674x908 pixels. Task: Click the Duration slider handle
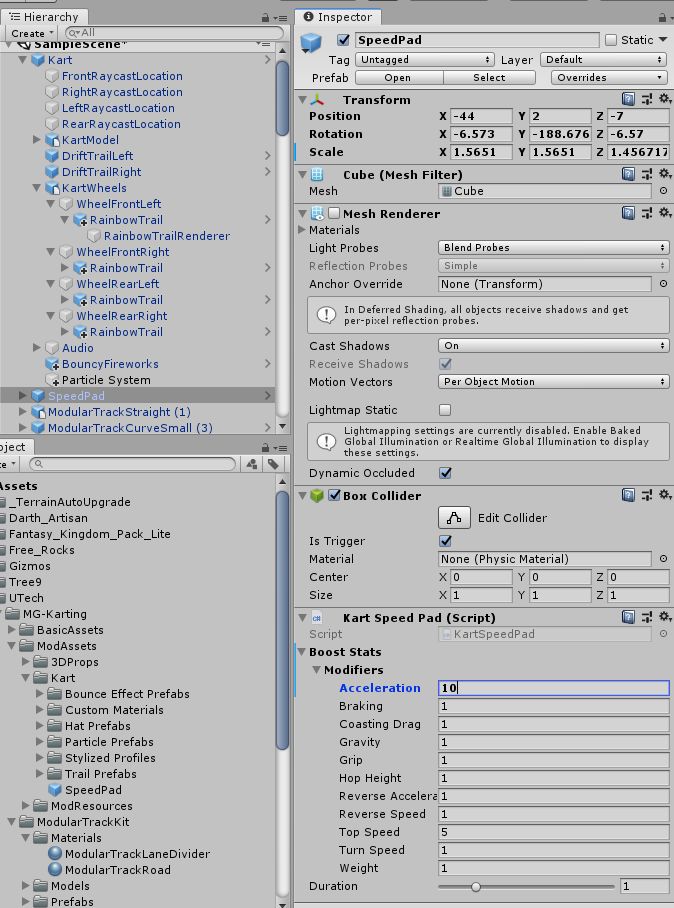(476, 886)
